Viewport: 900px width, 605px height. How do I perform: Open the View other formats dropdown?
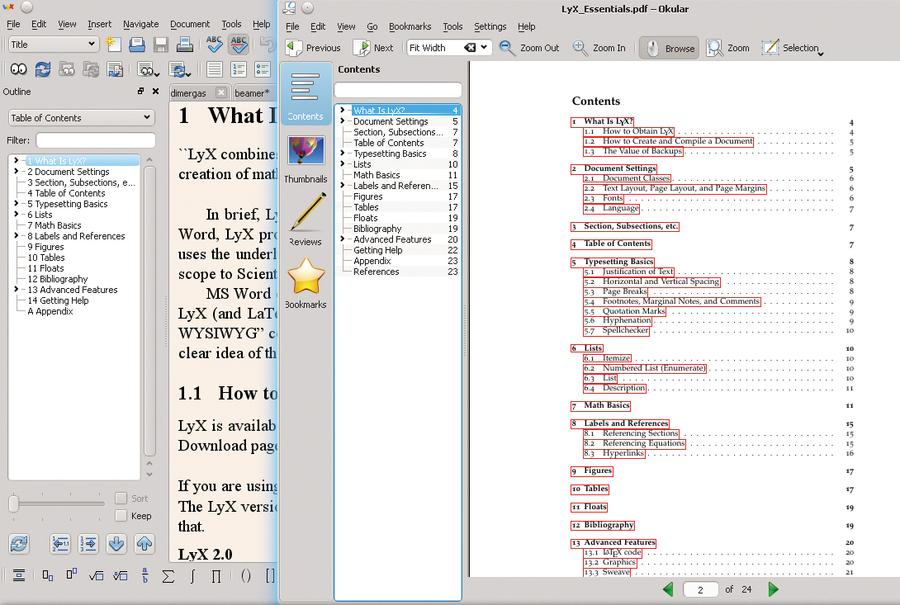pyautogui.click(x=148, y=70)
